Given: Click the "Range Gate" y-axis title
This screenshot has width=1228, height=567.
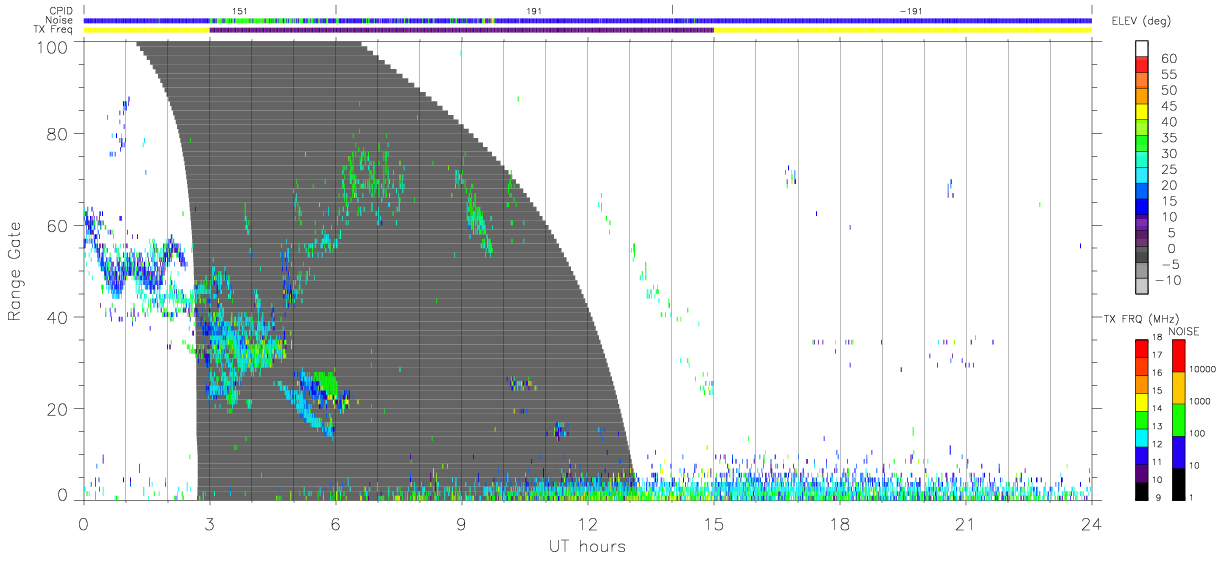Looking at the screenshot, I should (x=16, y=271).
